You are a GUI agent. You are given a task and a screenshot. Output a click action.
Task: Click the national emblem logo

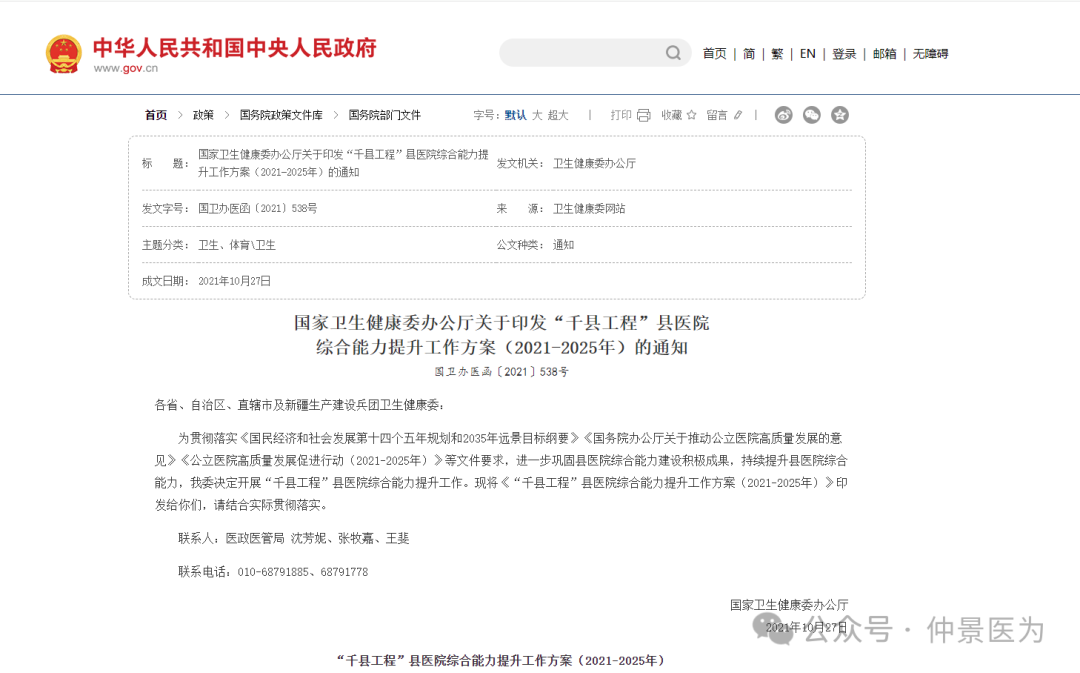coord(64,54)
